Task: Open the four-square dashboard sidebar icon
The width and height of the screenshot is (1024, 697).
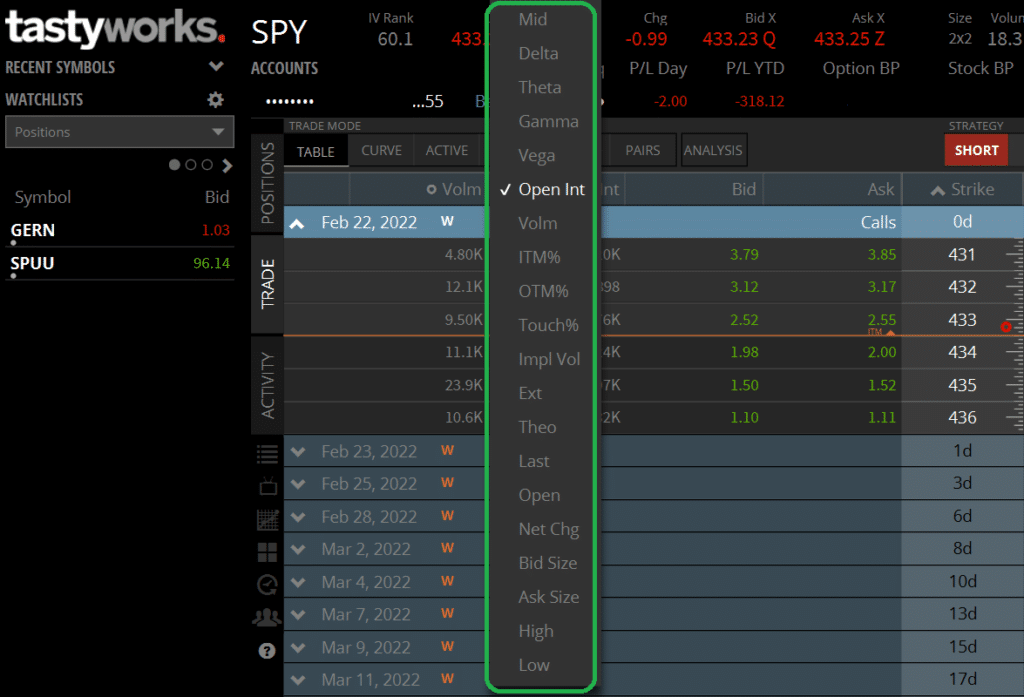Action: coord(267,553)
